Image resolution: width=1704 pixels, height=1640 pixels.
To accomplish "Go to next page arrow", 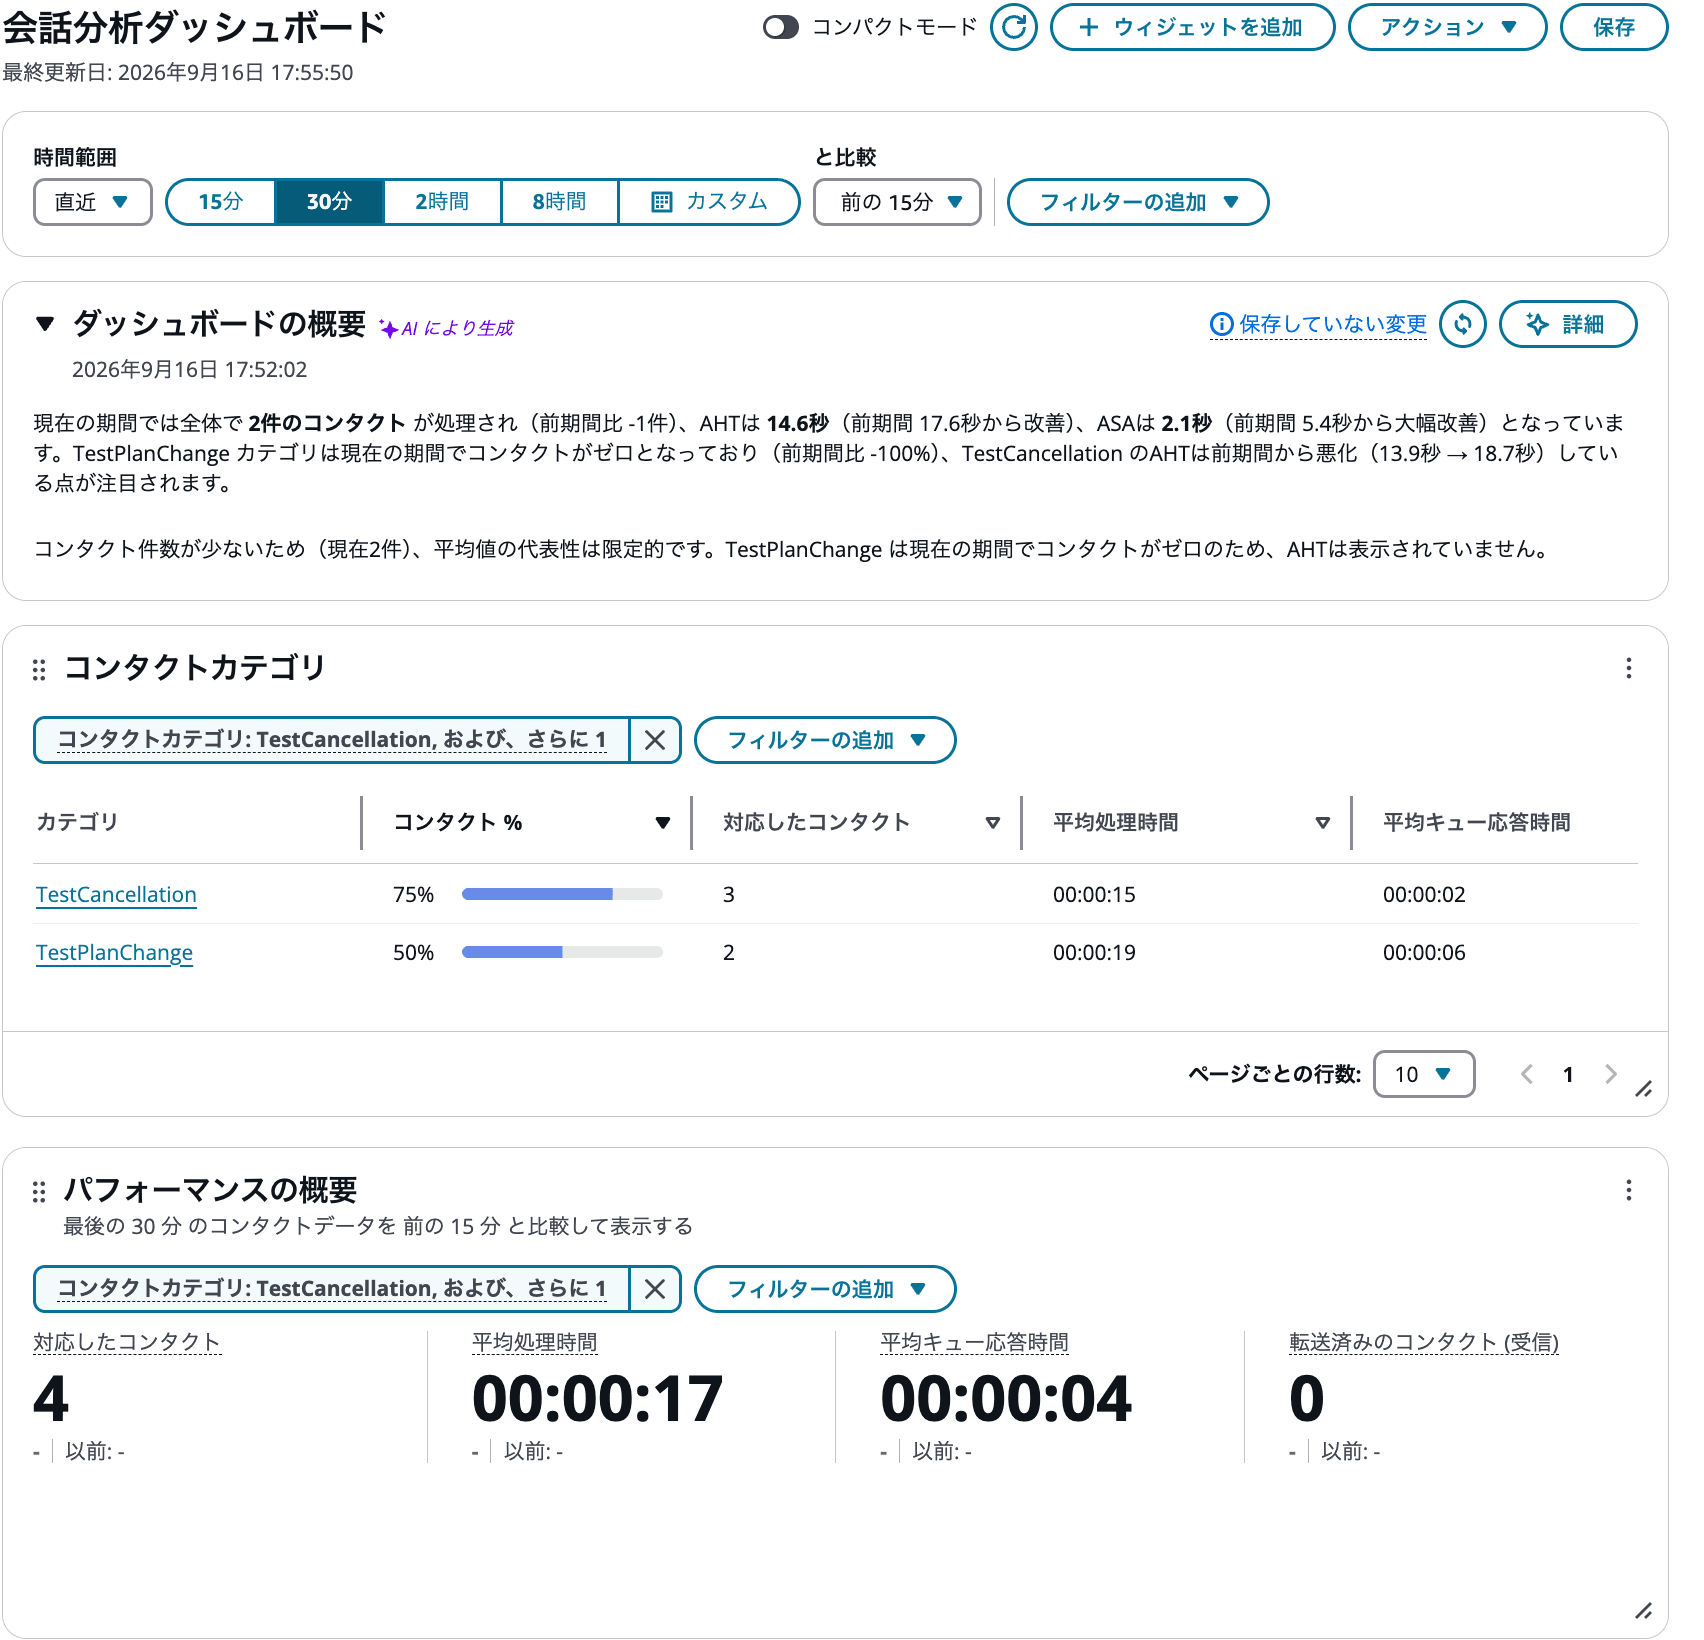I will 1610,1074.
